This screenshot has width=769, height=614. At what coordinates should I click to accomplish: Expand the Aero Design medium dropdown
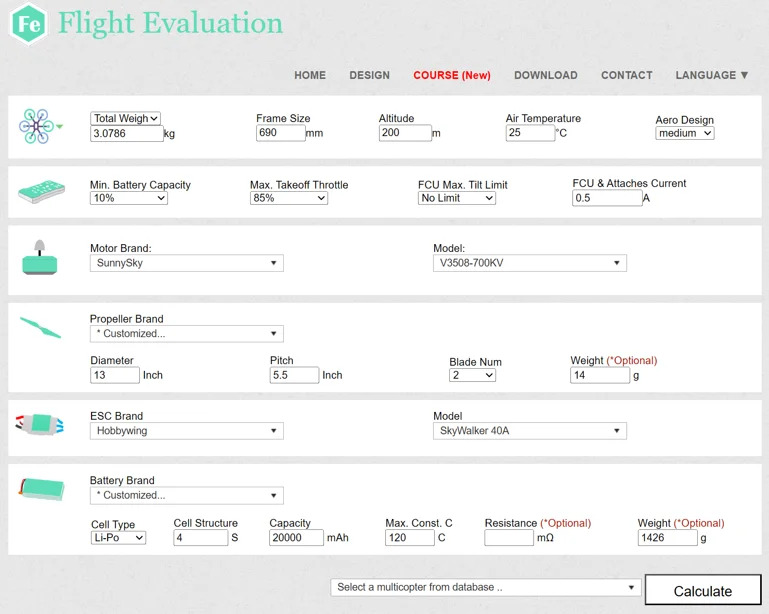pos(684,133)
